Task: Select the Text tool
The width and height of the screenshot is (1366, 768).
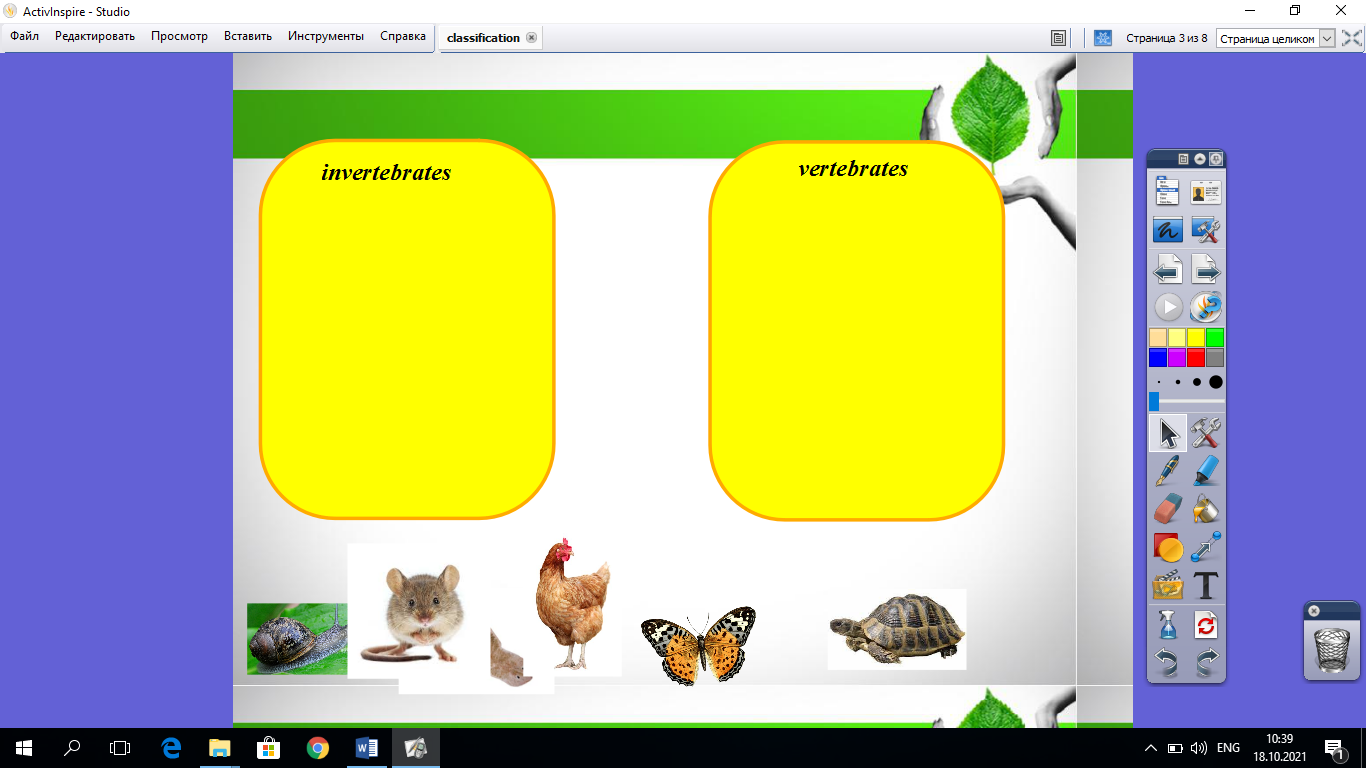Action: click(1206, 586)
